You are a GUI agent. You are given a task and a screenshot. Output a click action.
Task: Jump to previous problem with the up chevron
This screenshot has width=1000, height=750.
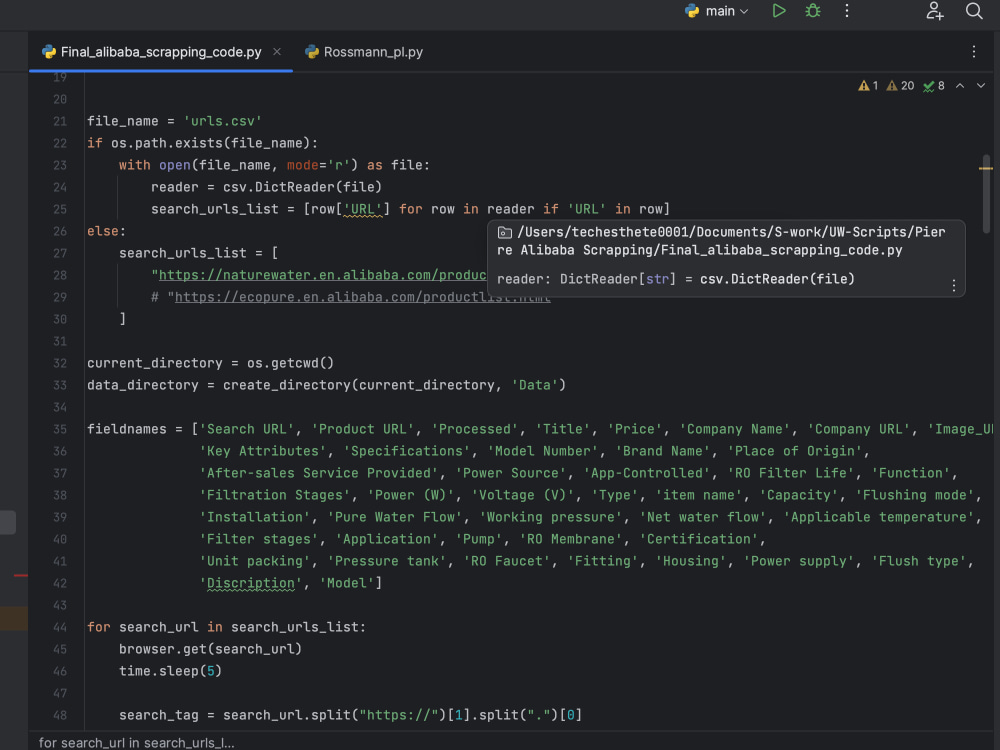pyautogui.click(x=959, y=86)
